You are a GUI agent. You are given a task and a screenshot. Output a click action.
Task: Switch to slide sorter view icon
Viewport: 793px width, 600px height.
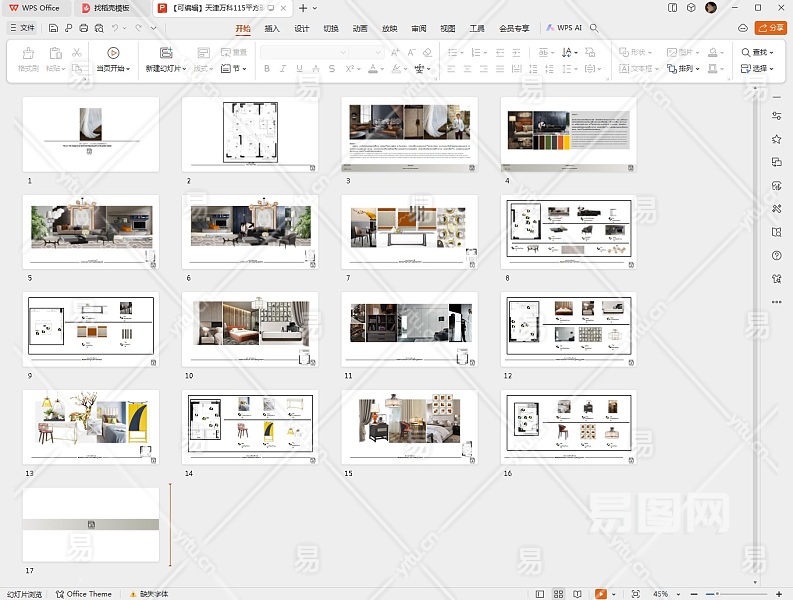558,594
